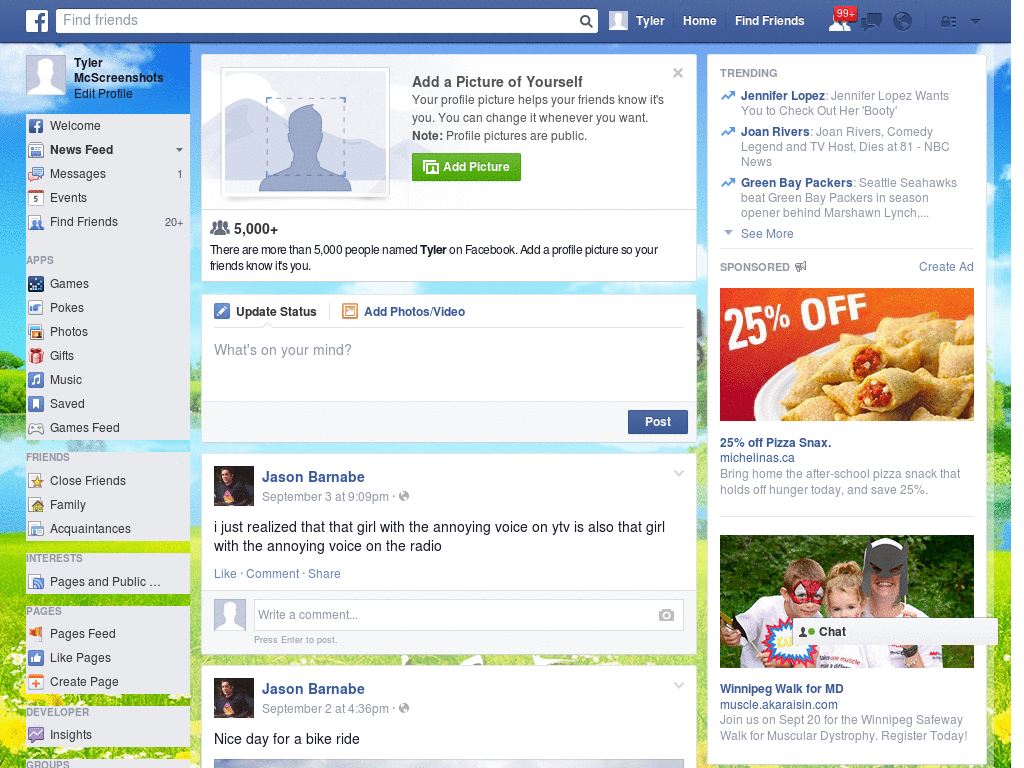Click the Like Pages thumbs-up icon
Screen dimensions: 1024x768
[x=36, y=658]
